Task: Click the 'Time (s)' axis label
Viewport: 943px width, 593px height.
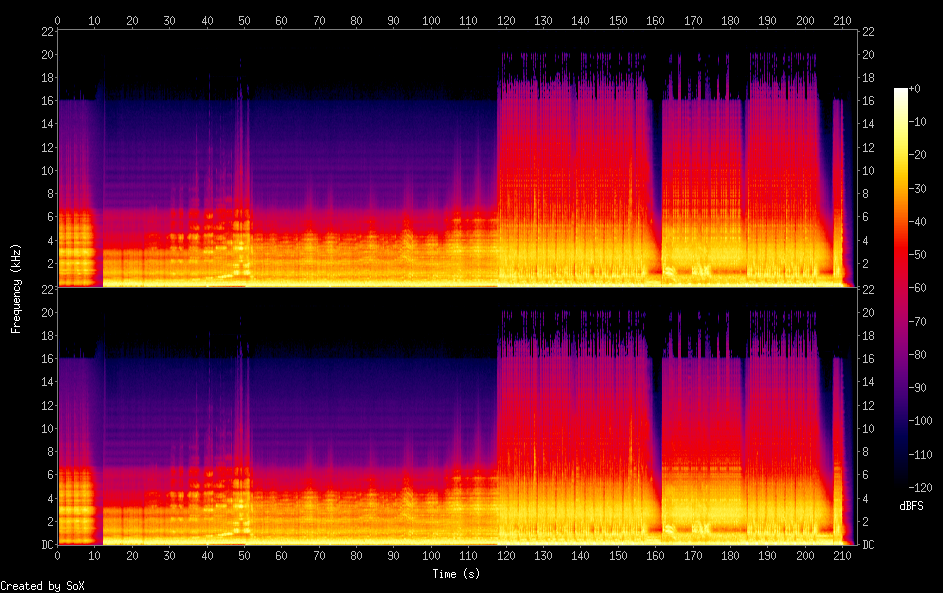Action: coord(456,574)
